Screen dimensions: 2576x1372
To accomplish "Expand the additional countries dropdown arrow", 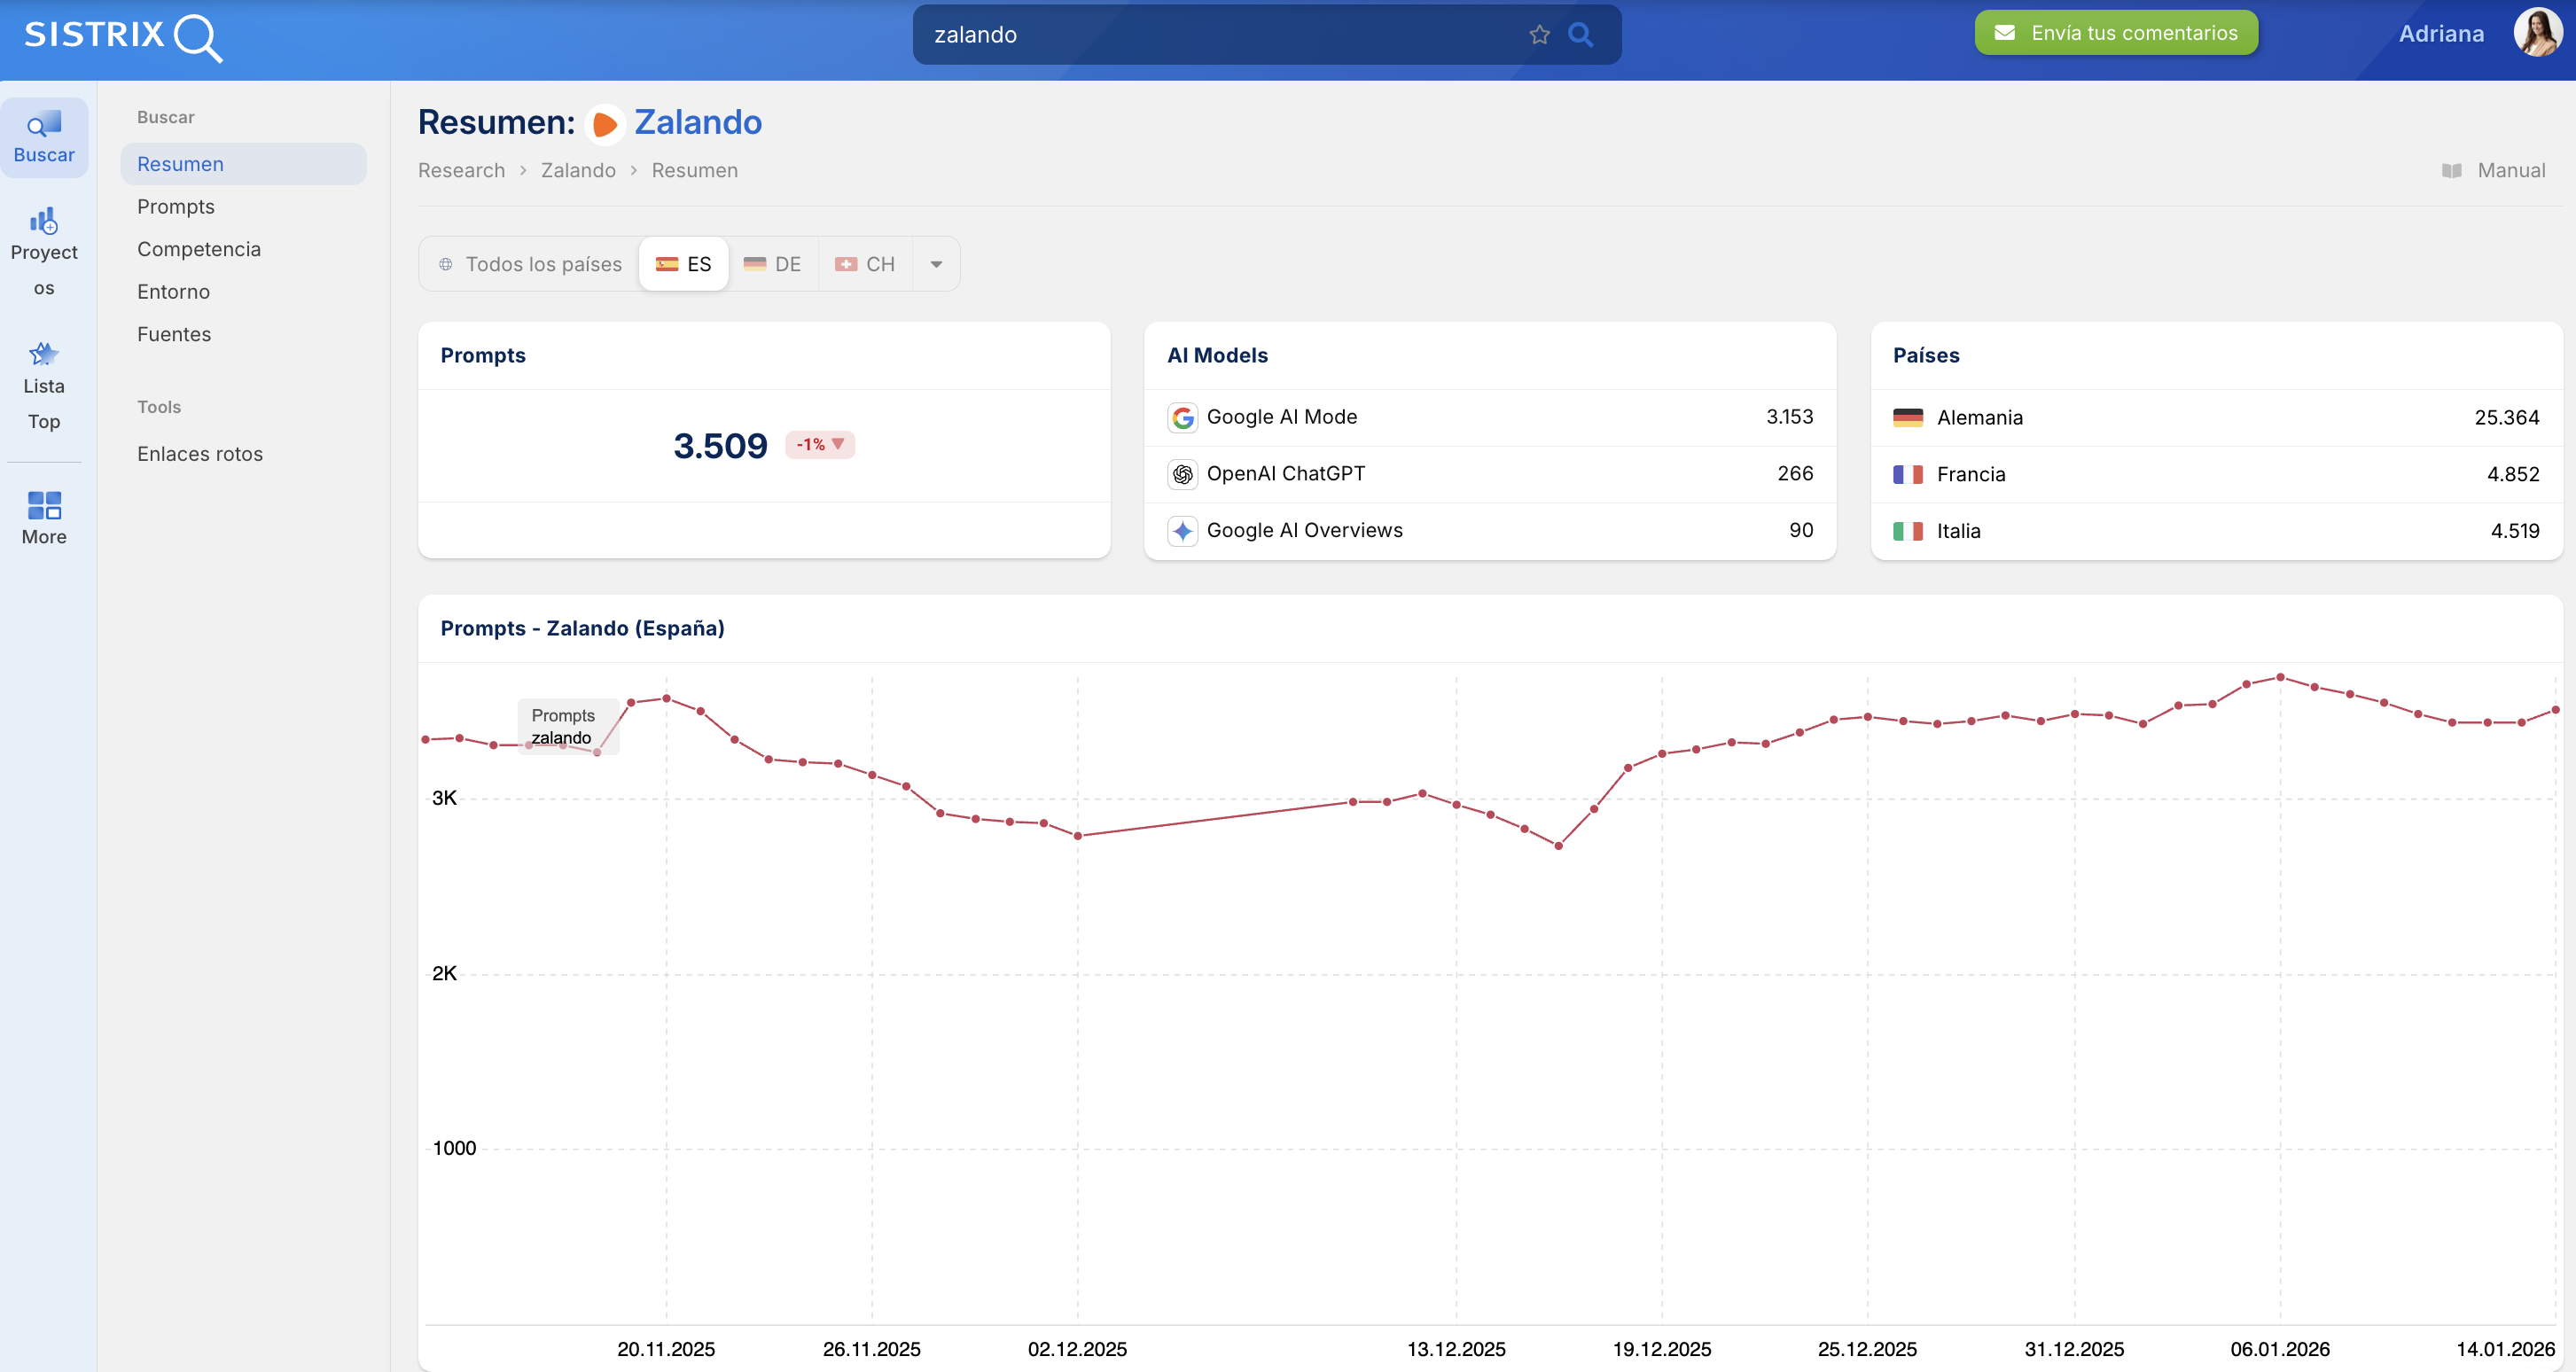I will pos(936,264).
